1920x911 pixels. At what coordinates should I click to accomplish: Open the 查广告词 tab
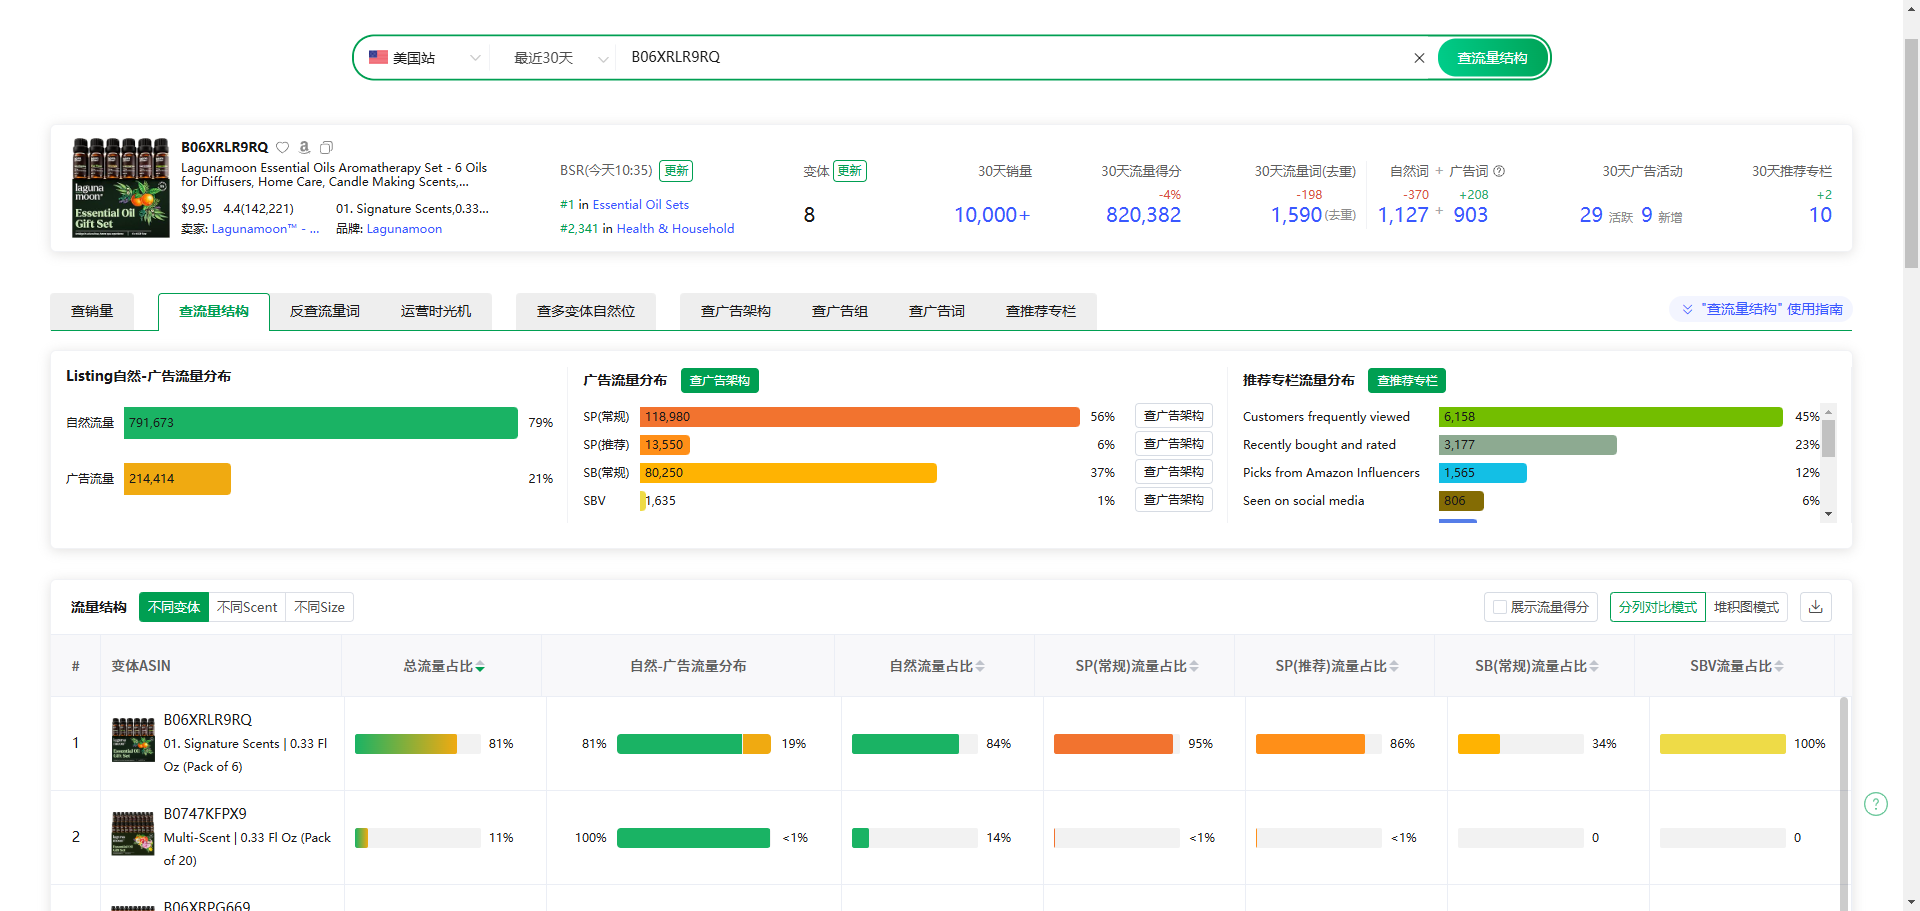937,311
